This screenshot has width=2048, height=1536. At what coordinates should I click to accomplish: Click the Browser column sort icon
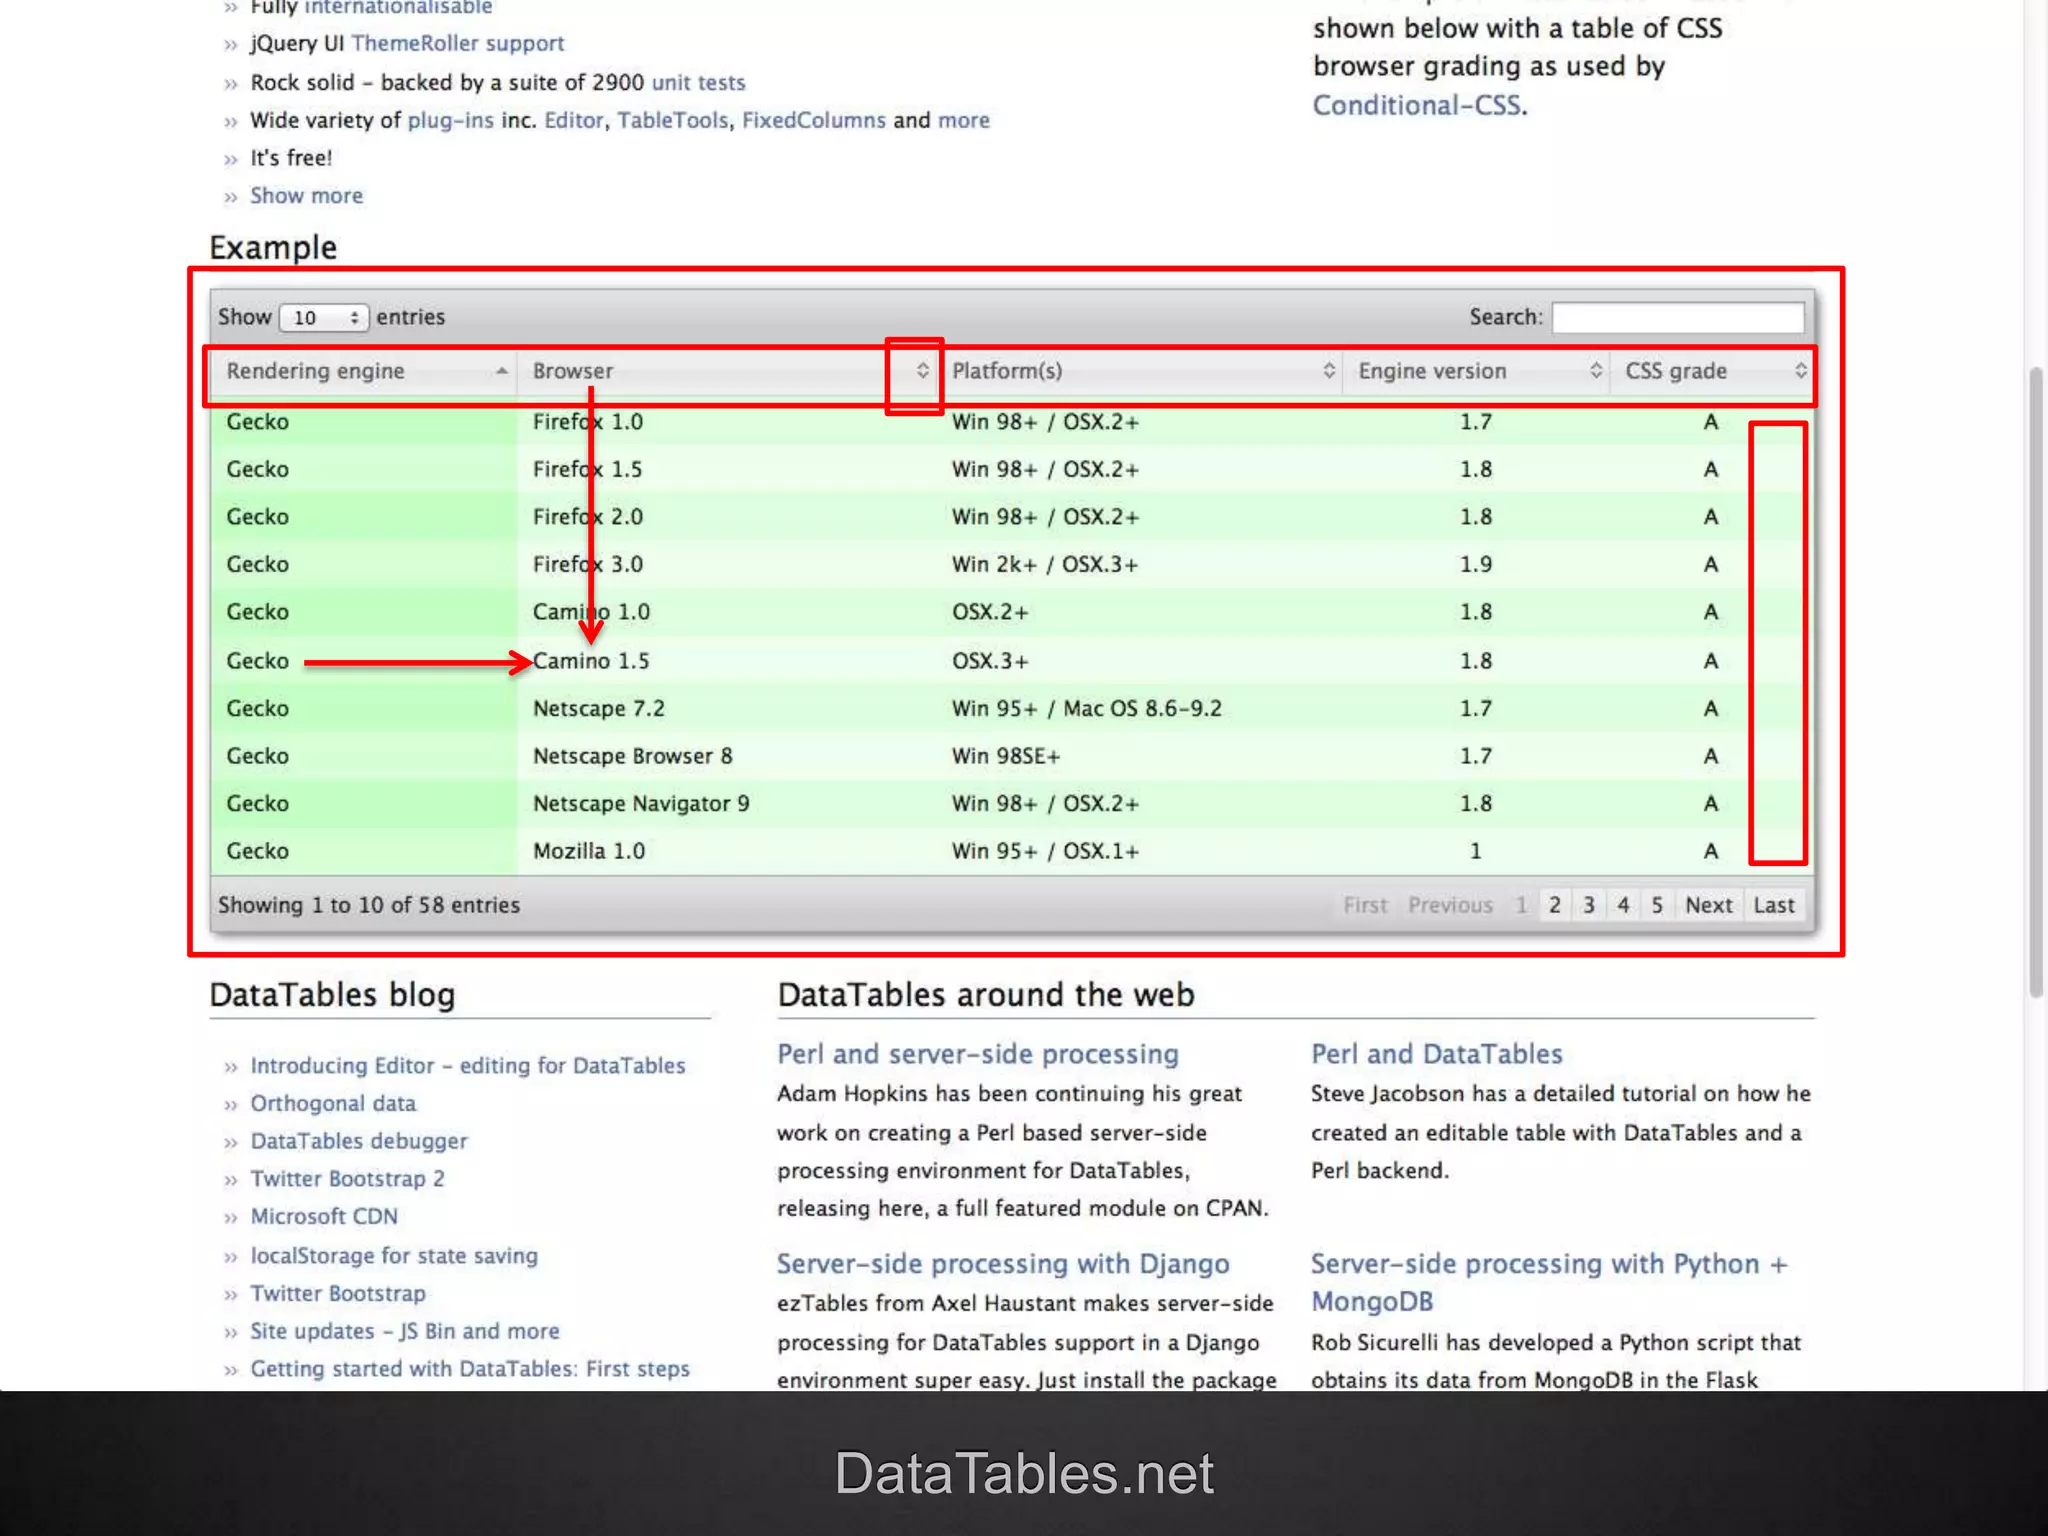pos(922,371)
